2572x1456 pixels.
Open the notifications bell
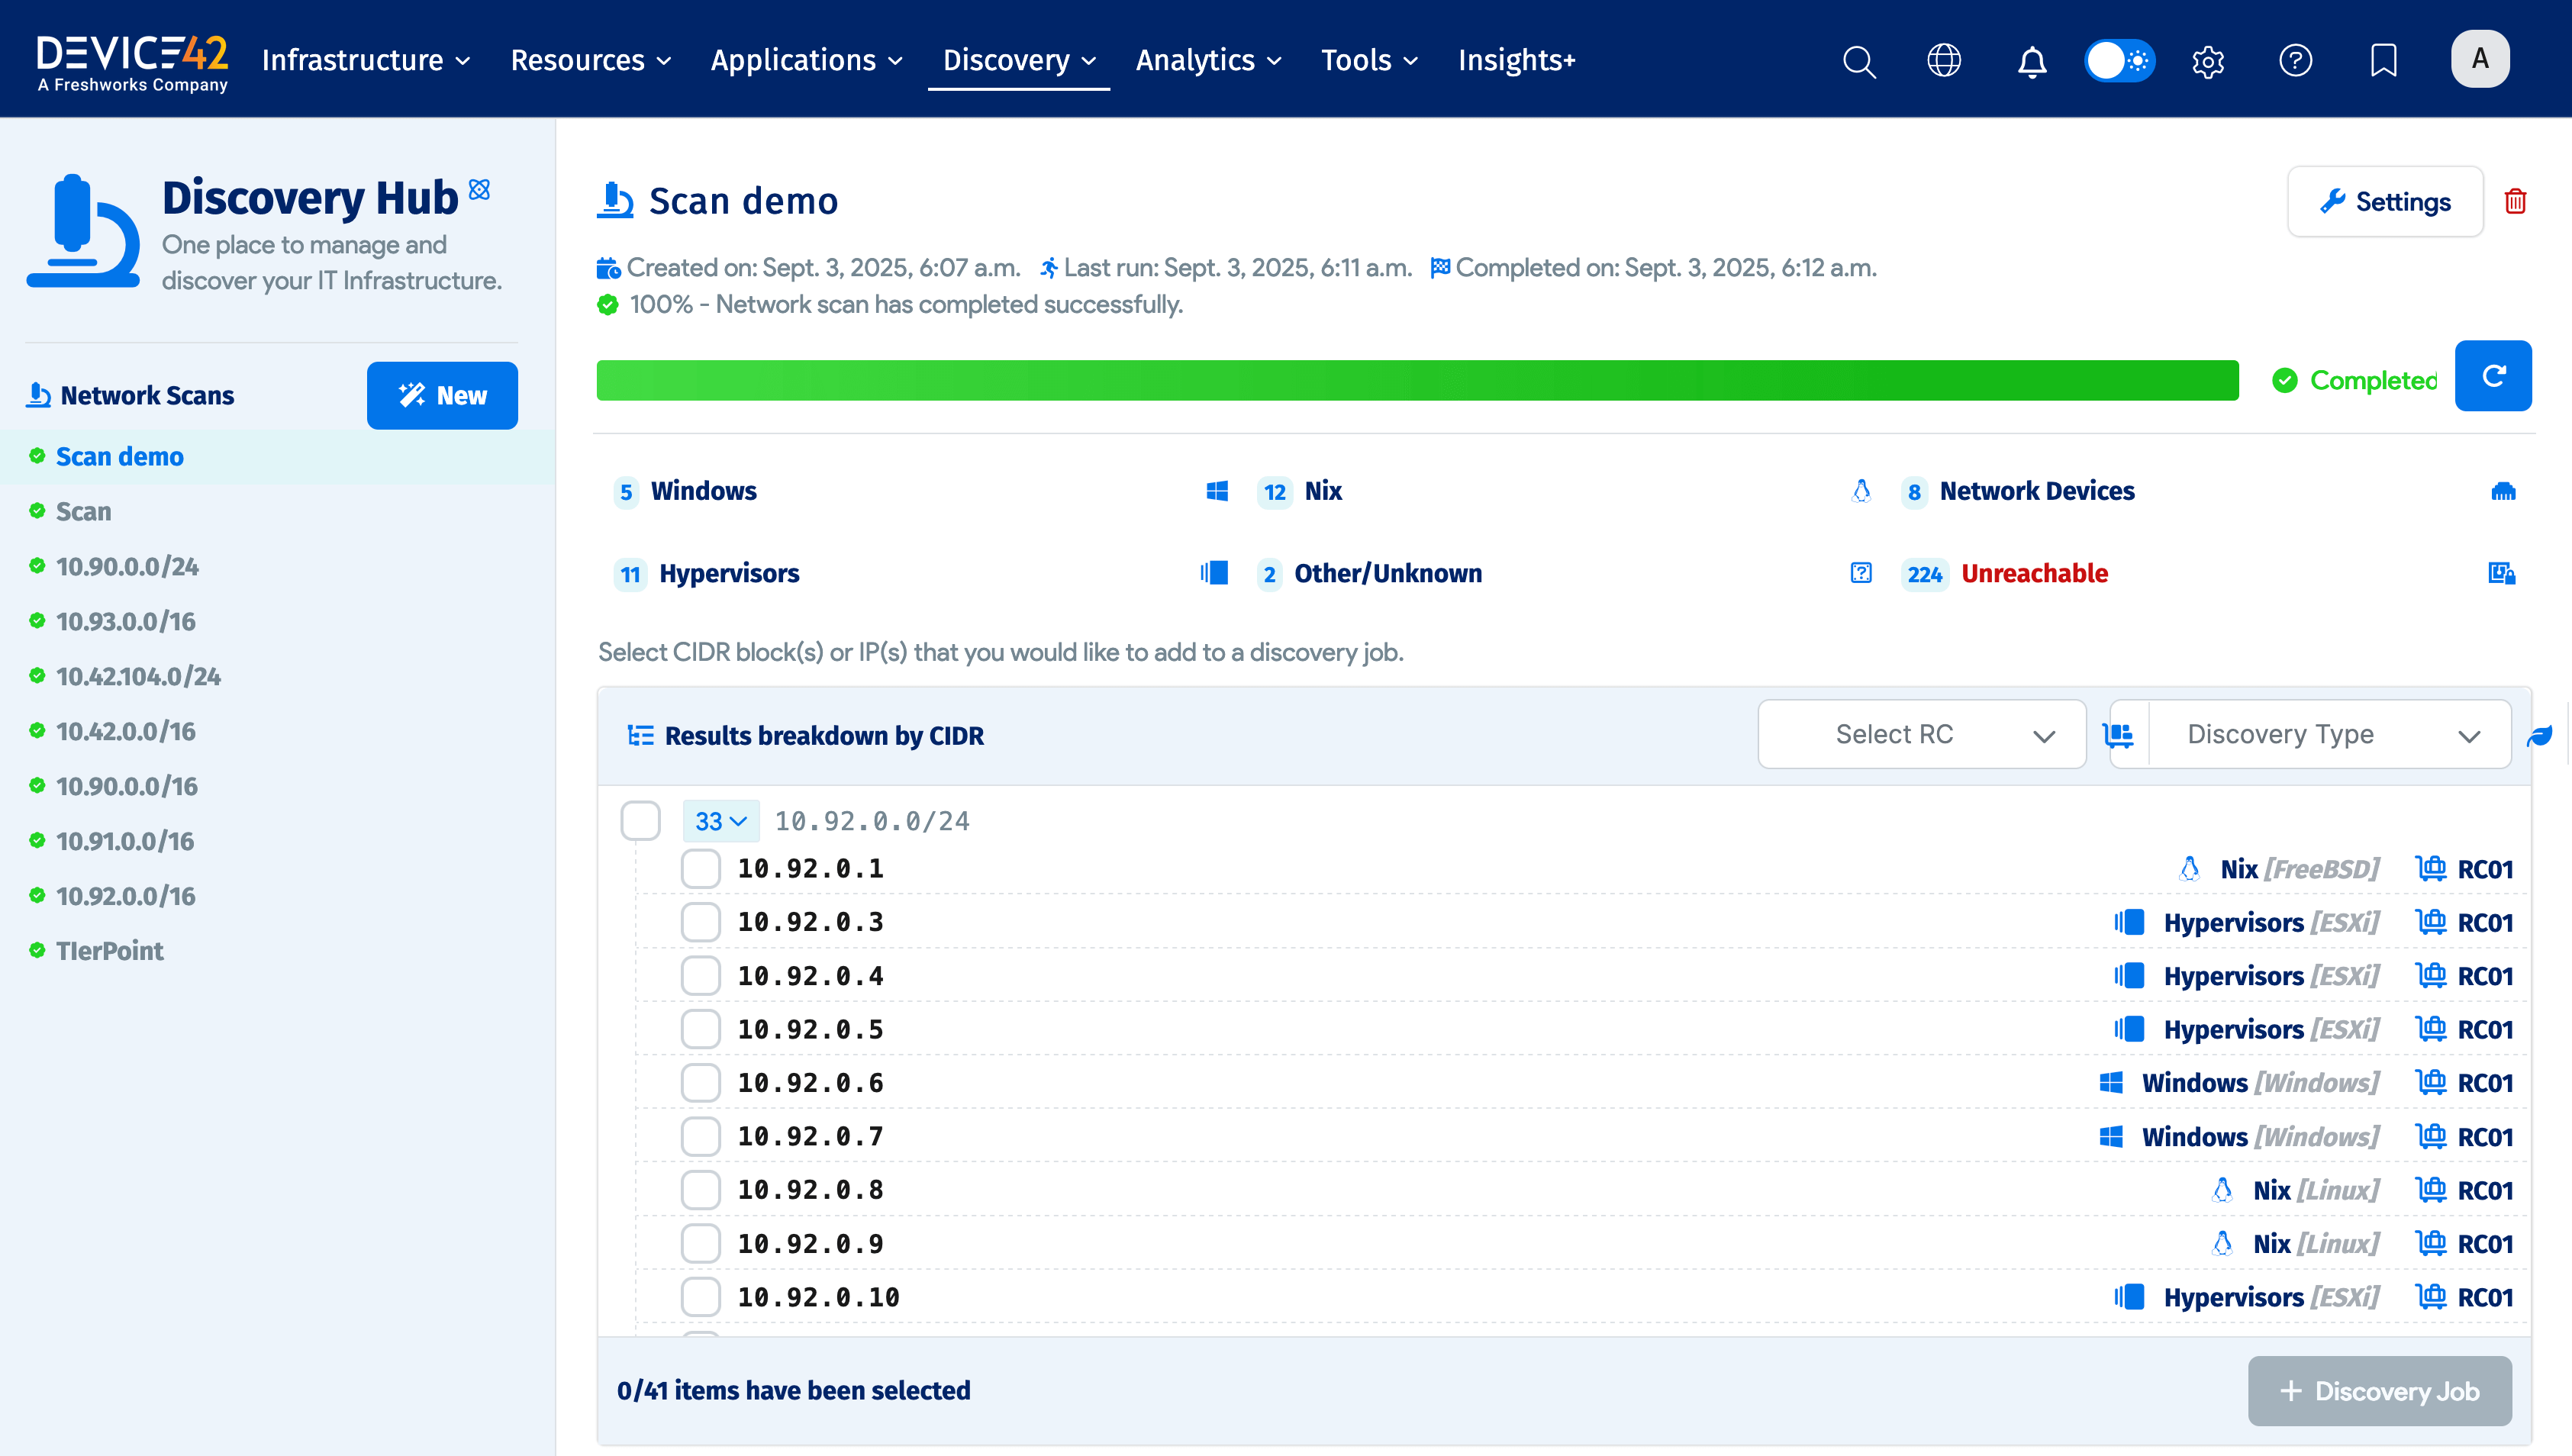[x=2031, y=61]
